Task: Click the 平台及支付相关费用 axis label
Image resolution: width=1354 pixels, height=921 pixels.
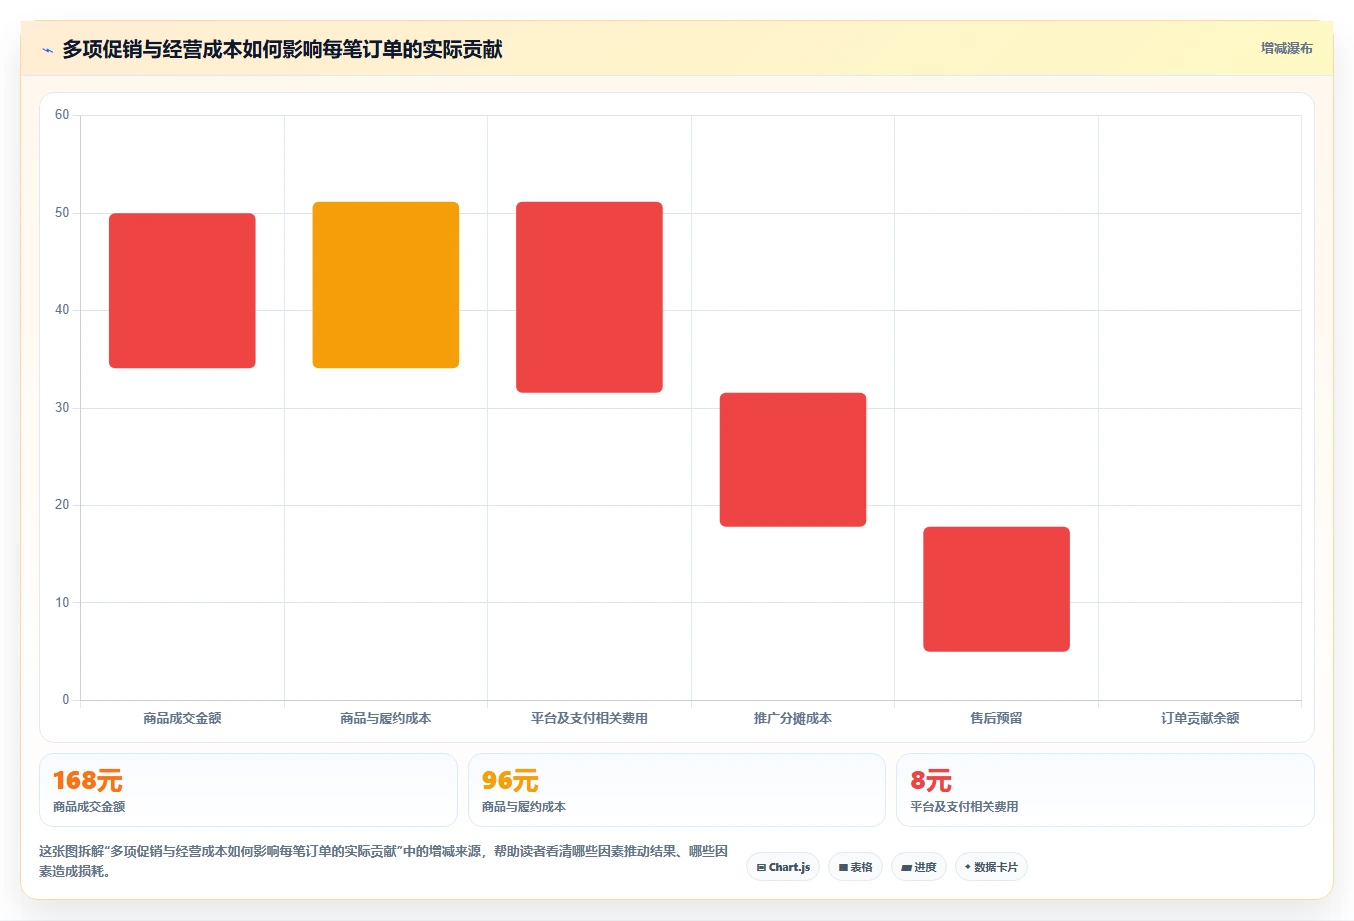Action: 589,718
